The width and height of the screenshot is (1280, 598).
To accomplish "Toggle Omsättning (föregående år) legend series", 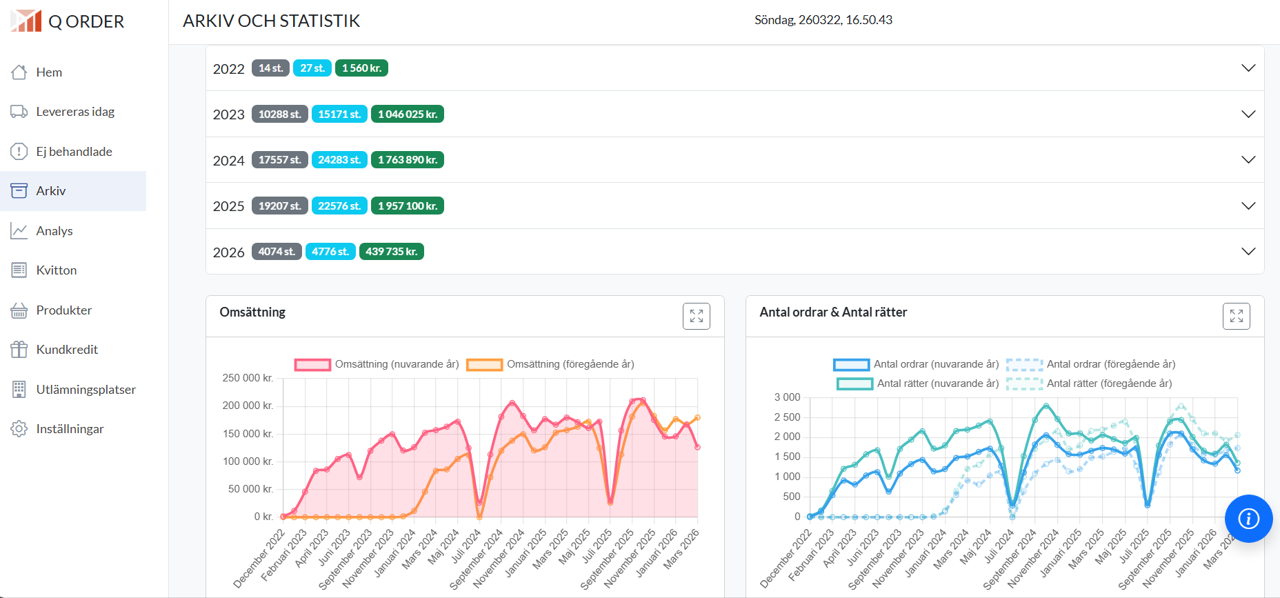I will tap(550, 364).
